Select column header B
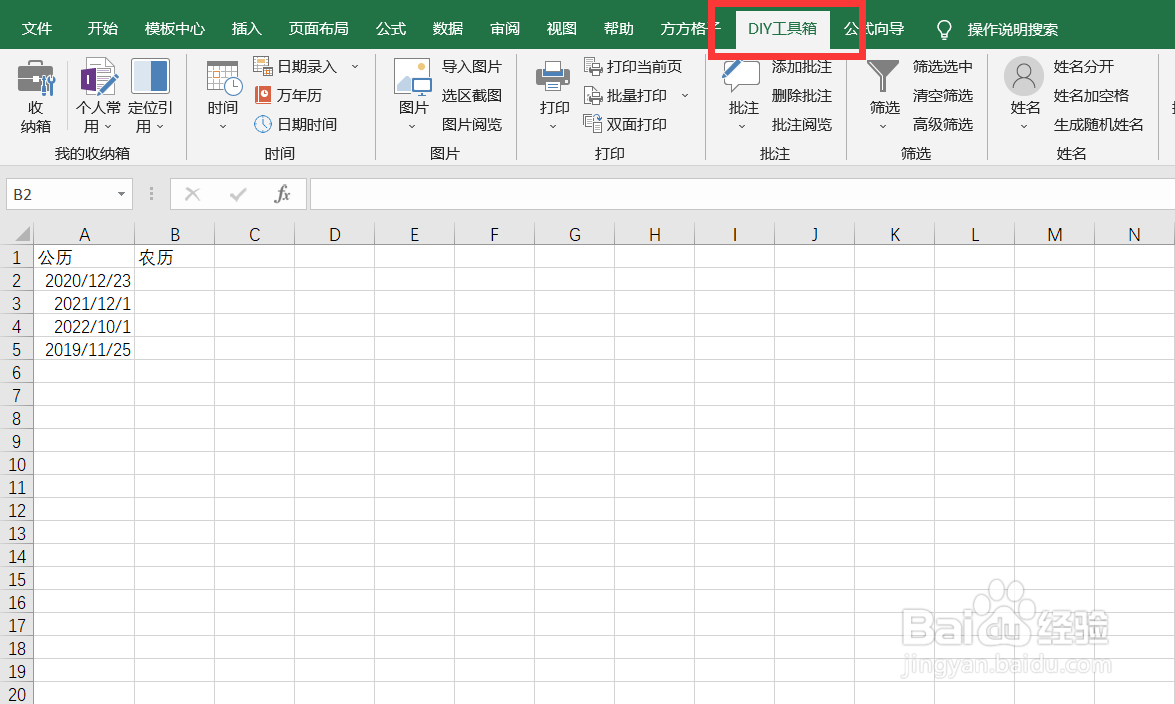This screenshot has width=1175, height=704. tap(175, 235)
